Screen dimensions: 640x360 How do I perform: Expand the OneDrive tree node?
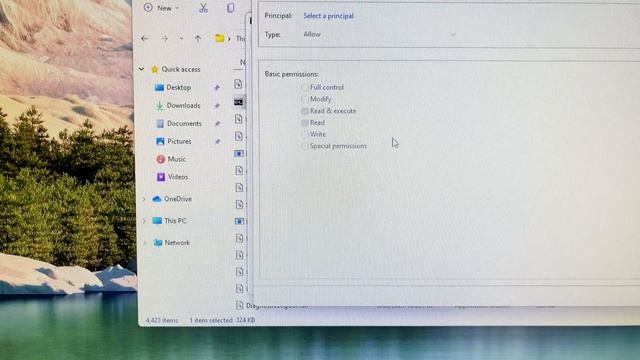pyautogui.click(x=144, y=199)
